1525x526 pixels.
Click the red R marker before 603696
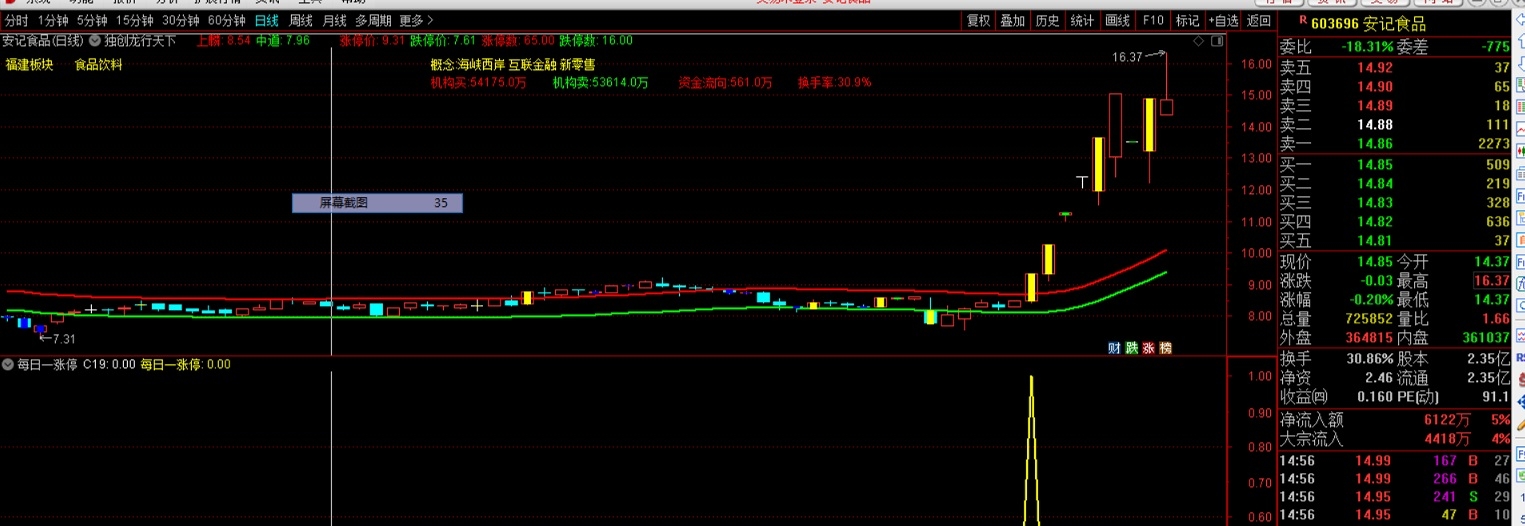pyautogui.click(x=1302, y=22)
